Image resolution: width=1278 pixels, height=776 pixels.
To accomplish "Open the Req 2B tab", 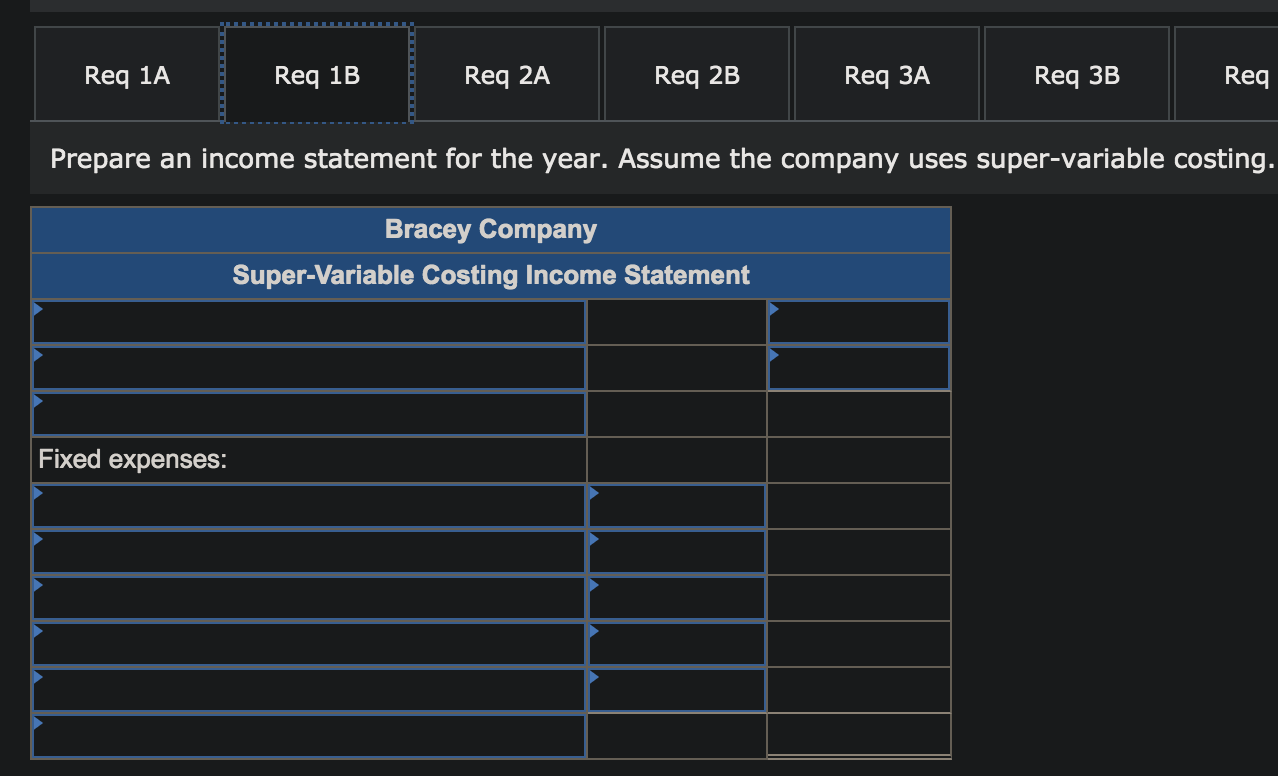I will coord(696,74).
